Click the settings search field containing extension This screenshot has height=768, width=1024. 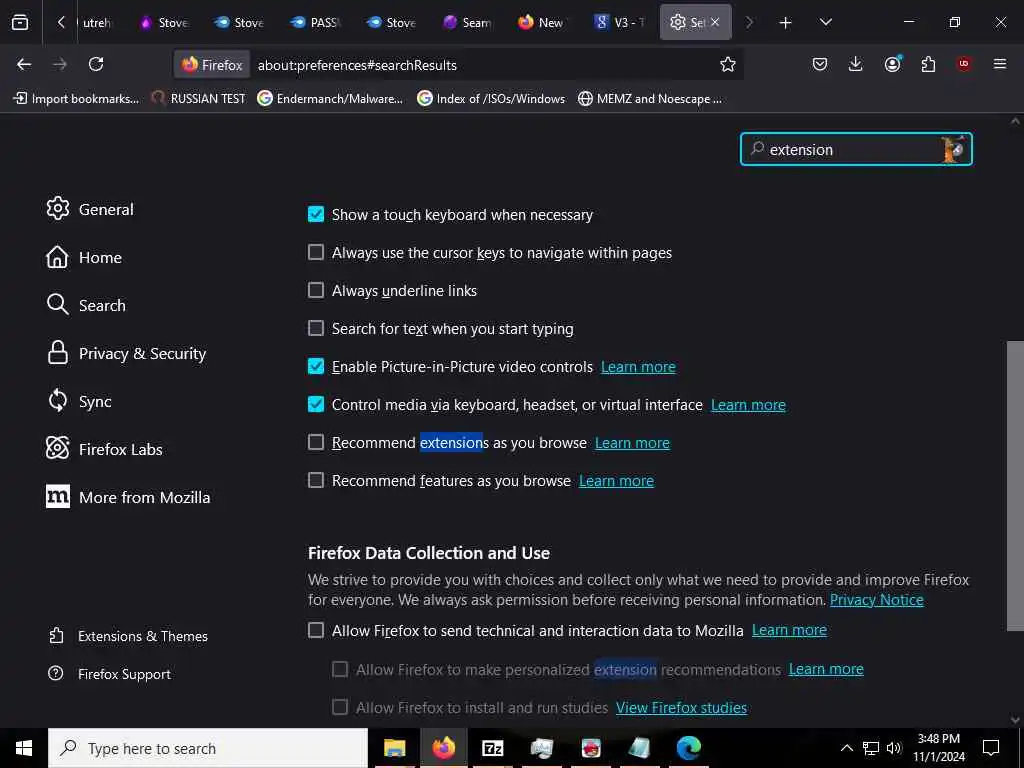(856, 150)
